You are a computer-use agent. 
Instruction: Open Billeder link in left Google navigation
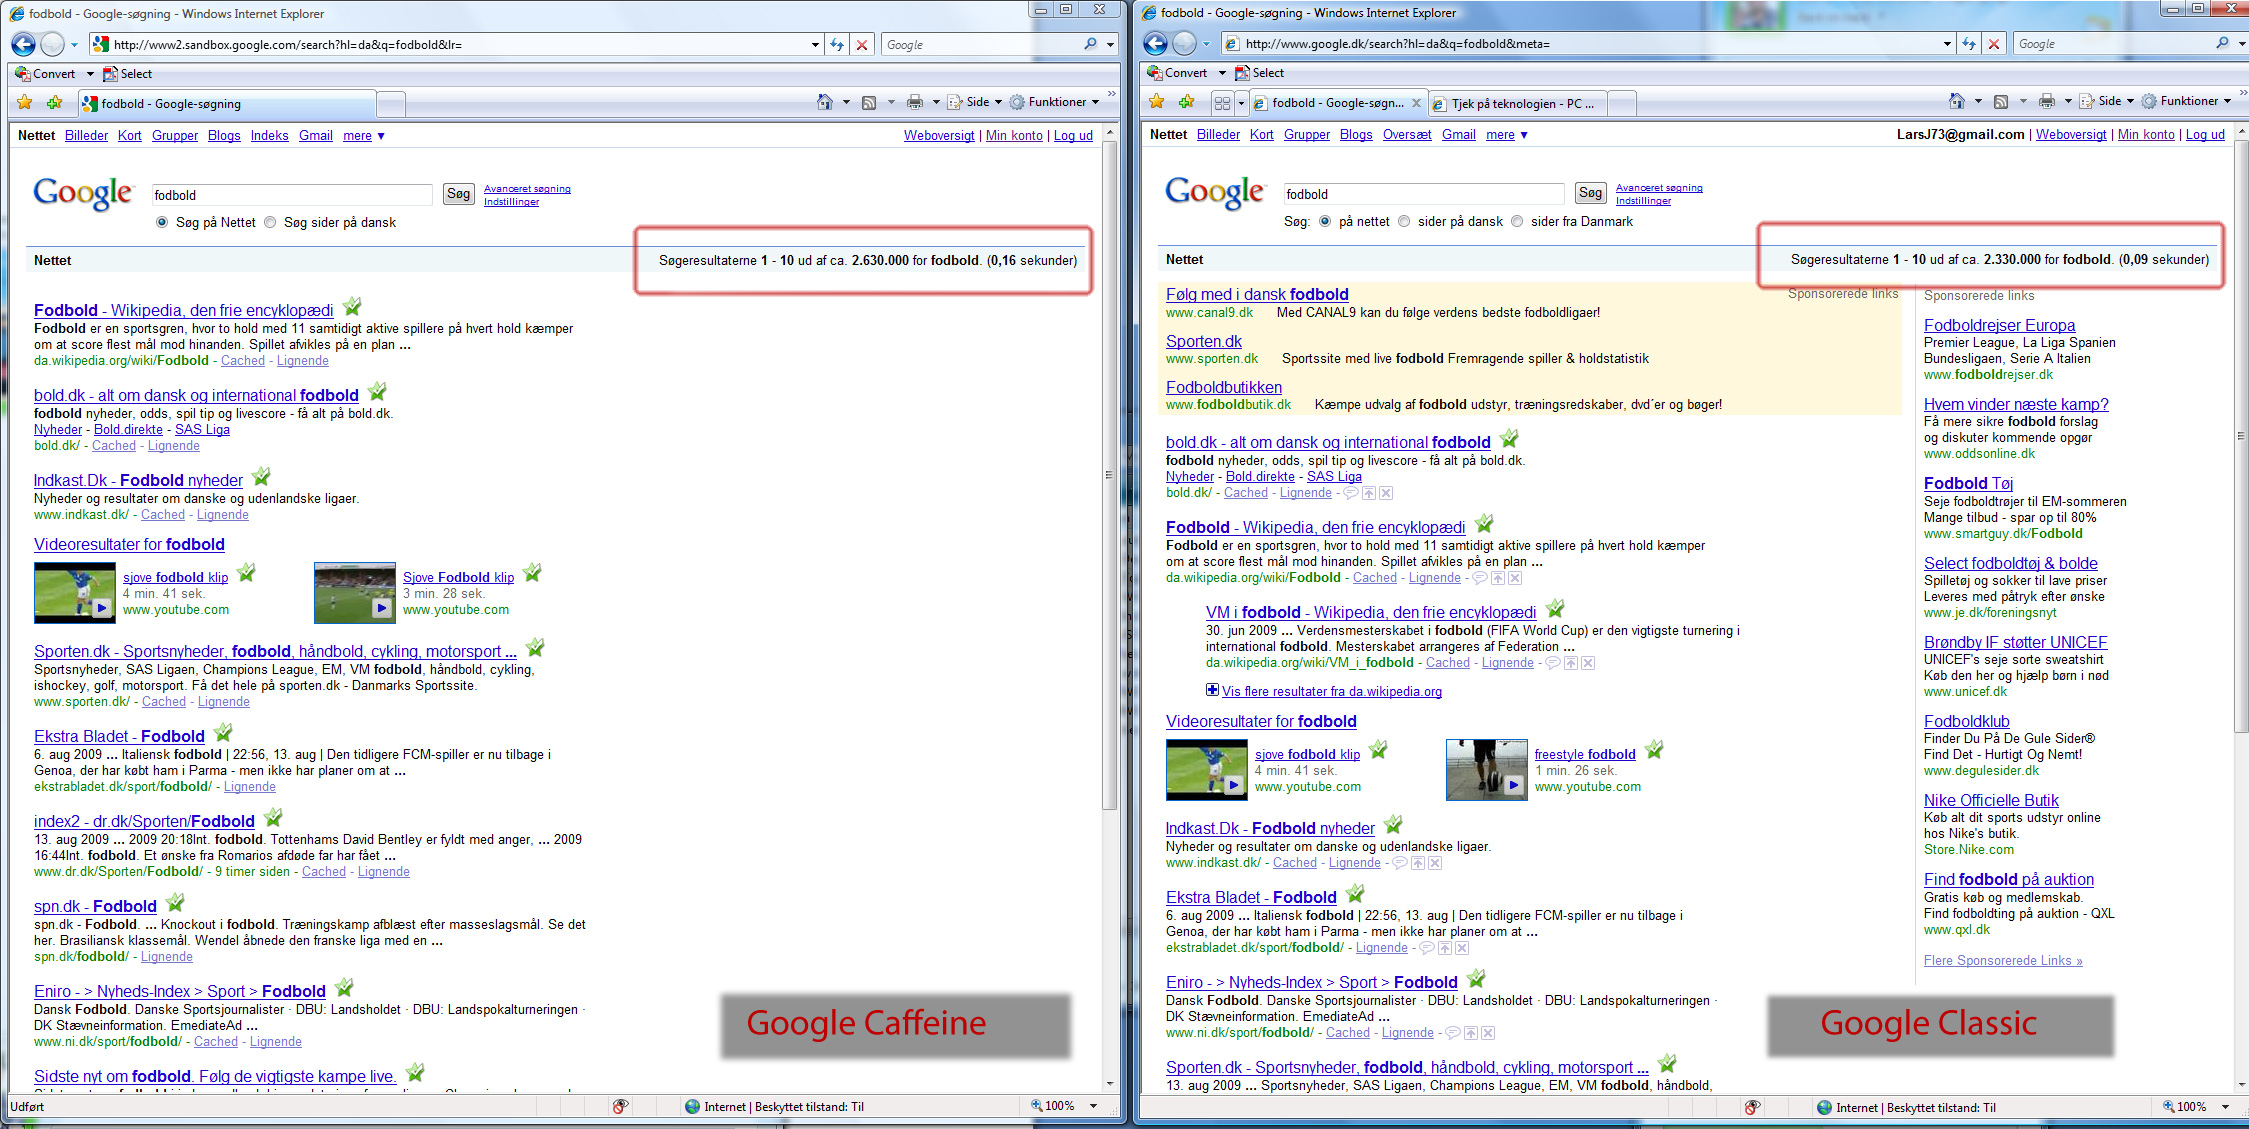(x=86, y=136)
